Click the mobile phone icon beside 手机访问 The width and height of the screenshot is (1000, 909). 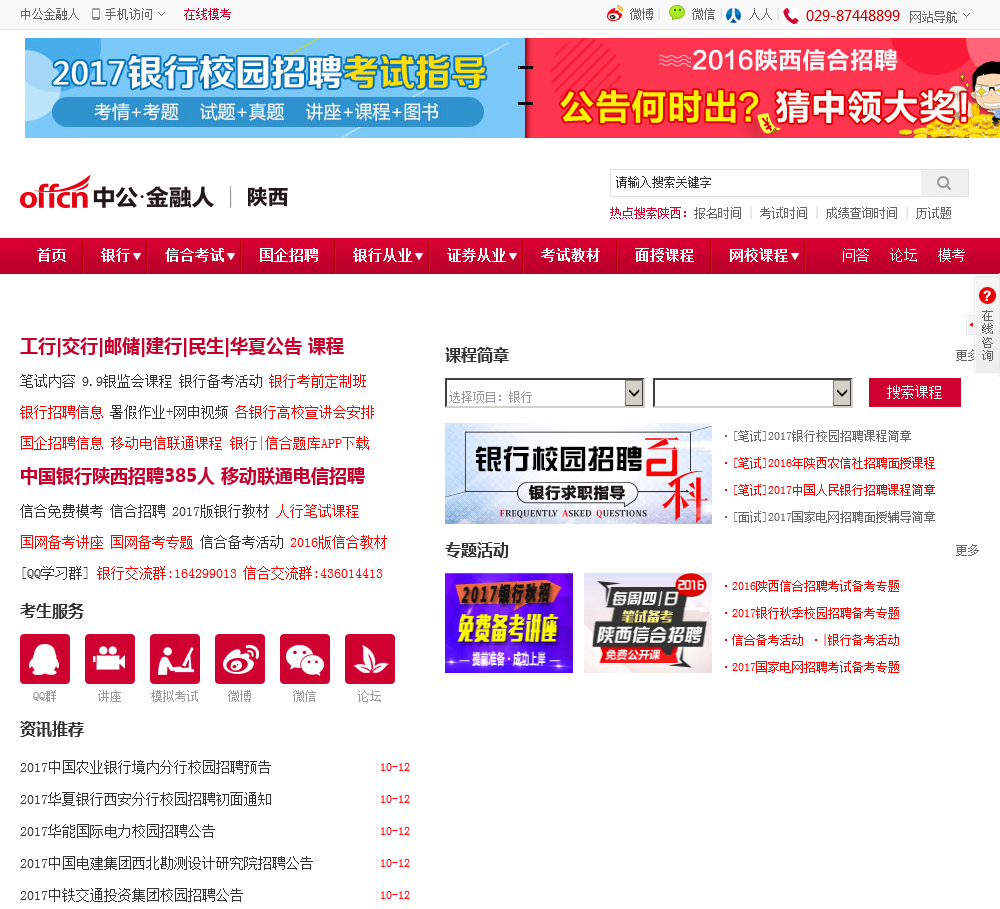[96, 14]
